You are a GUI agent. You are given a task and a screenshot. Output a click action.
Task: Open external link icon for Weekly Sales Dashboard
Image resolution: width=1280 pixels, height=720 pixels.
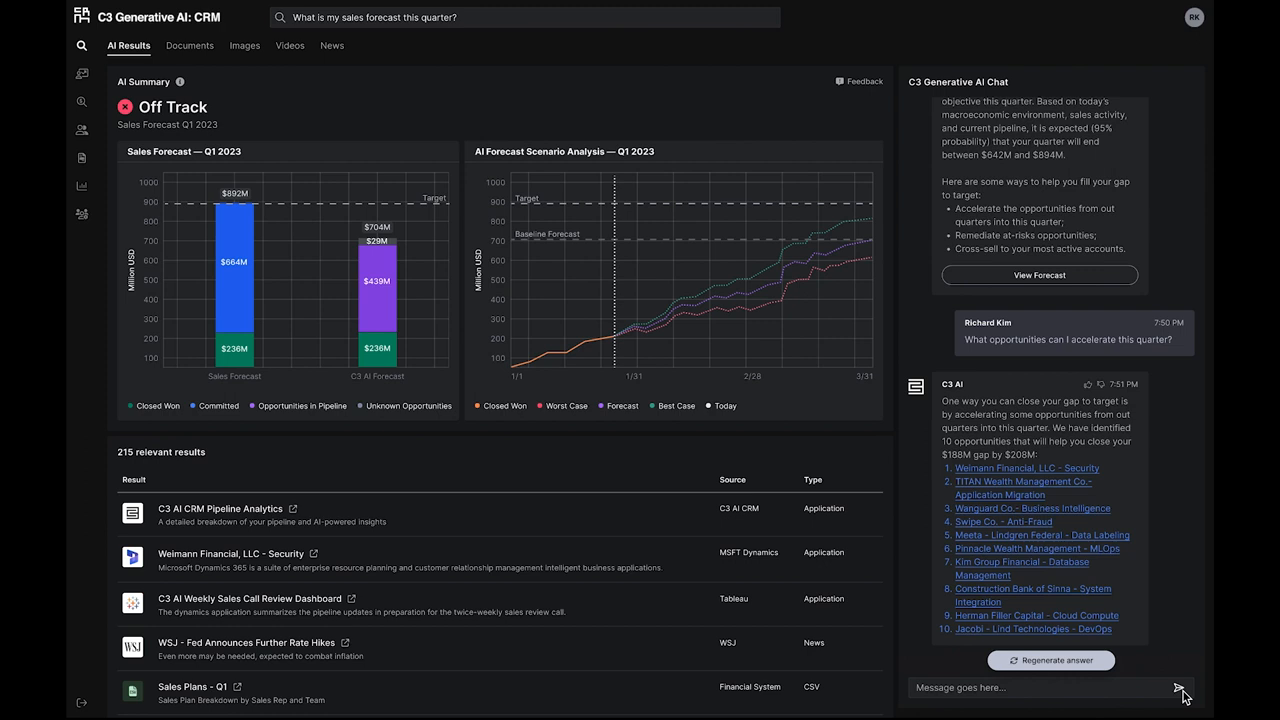[352, 599]
